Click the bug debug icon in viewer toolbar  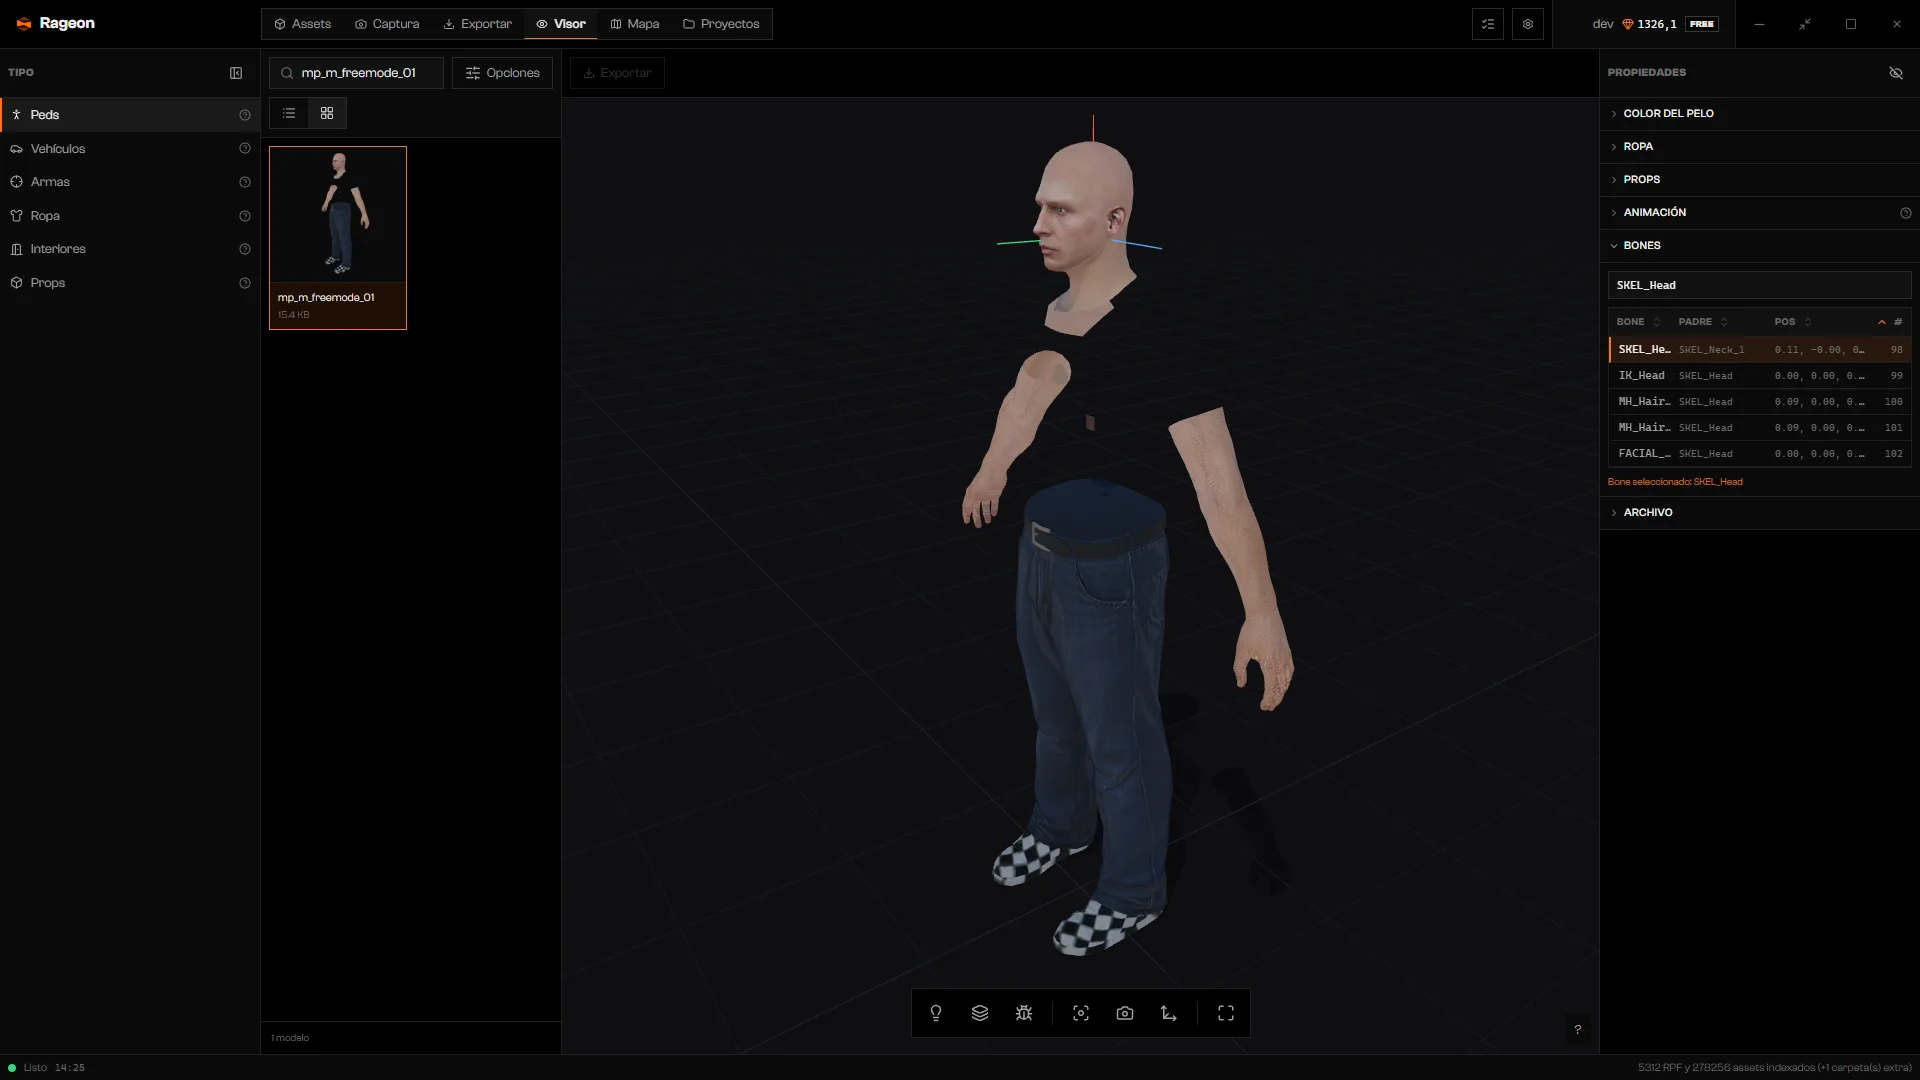click(1024, 1013)
